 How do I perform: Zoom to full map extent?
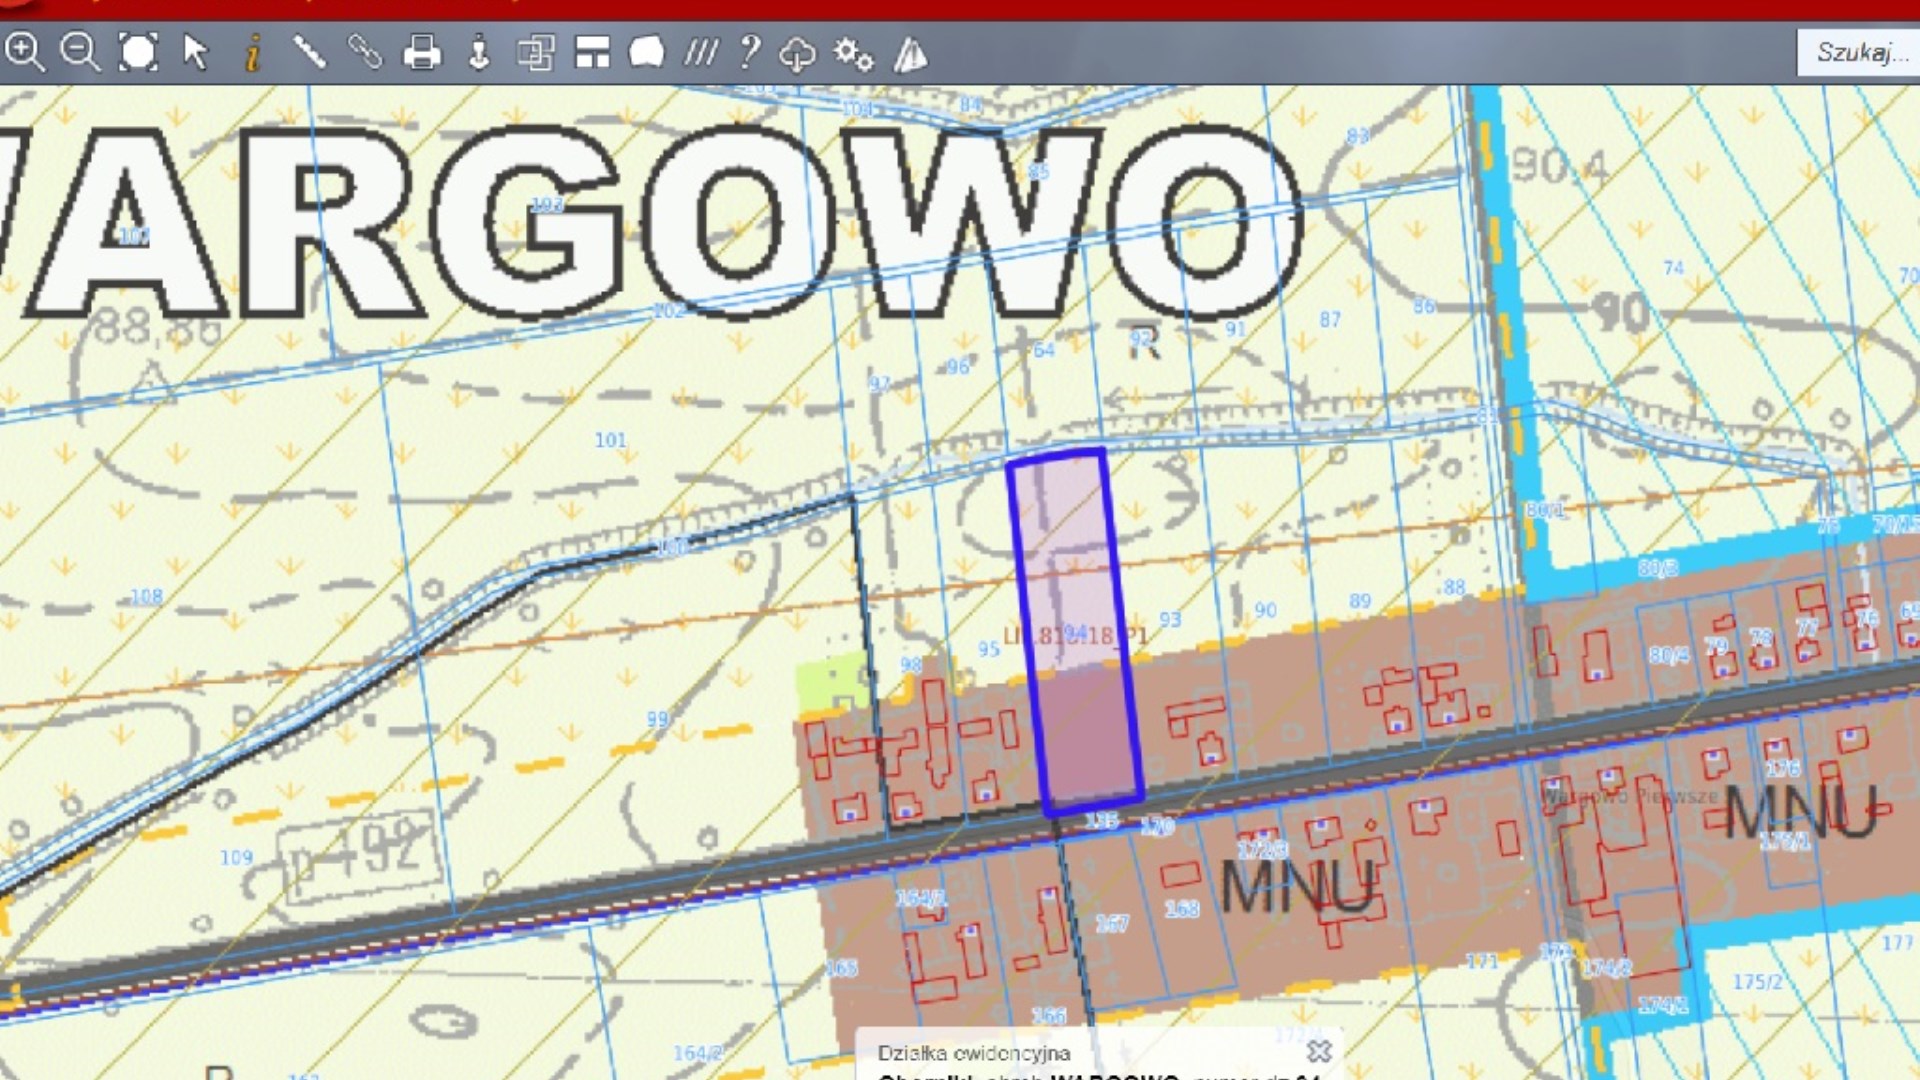coord(138,52)
